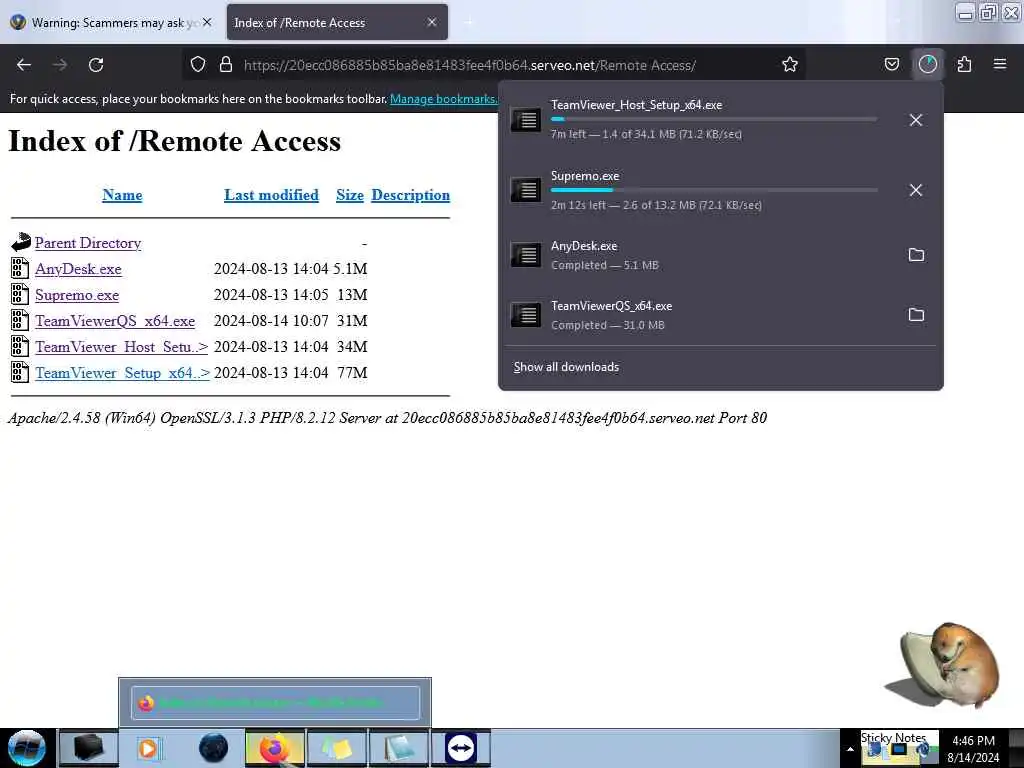Reload the current page
Screen dimensions: 1024x768
point(96,65)
